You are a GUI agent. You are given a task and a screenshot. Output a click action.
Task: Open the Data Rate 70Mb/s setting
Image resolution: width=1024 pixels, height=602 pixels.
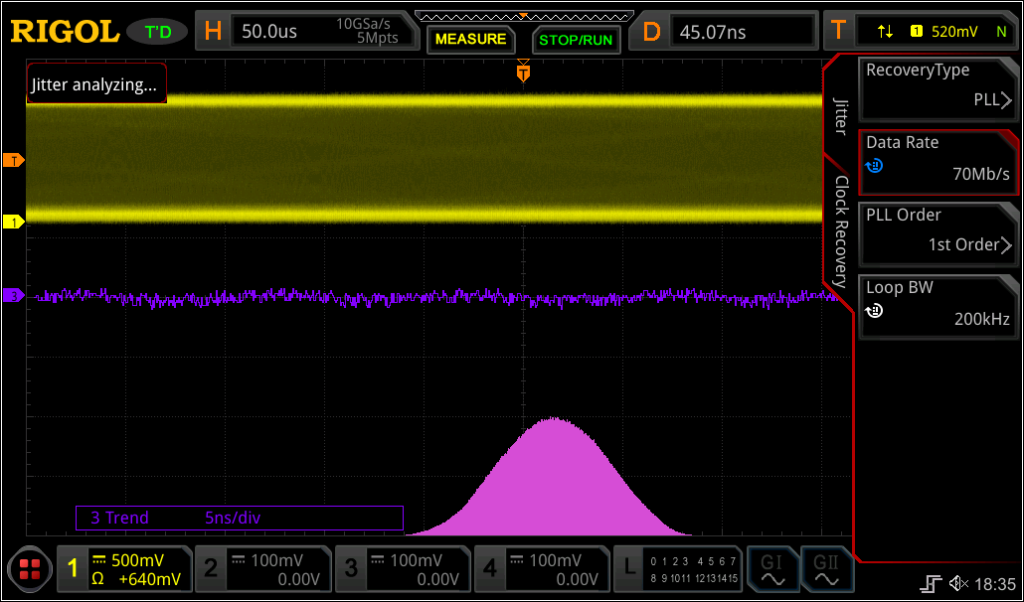(938, 160)
